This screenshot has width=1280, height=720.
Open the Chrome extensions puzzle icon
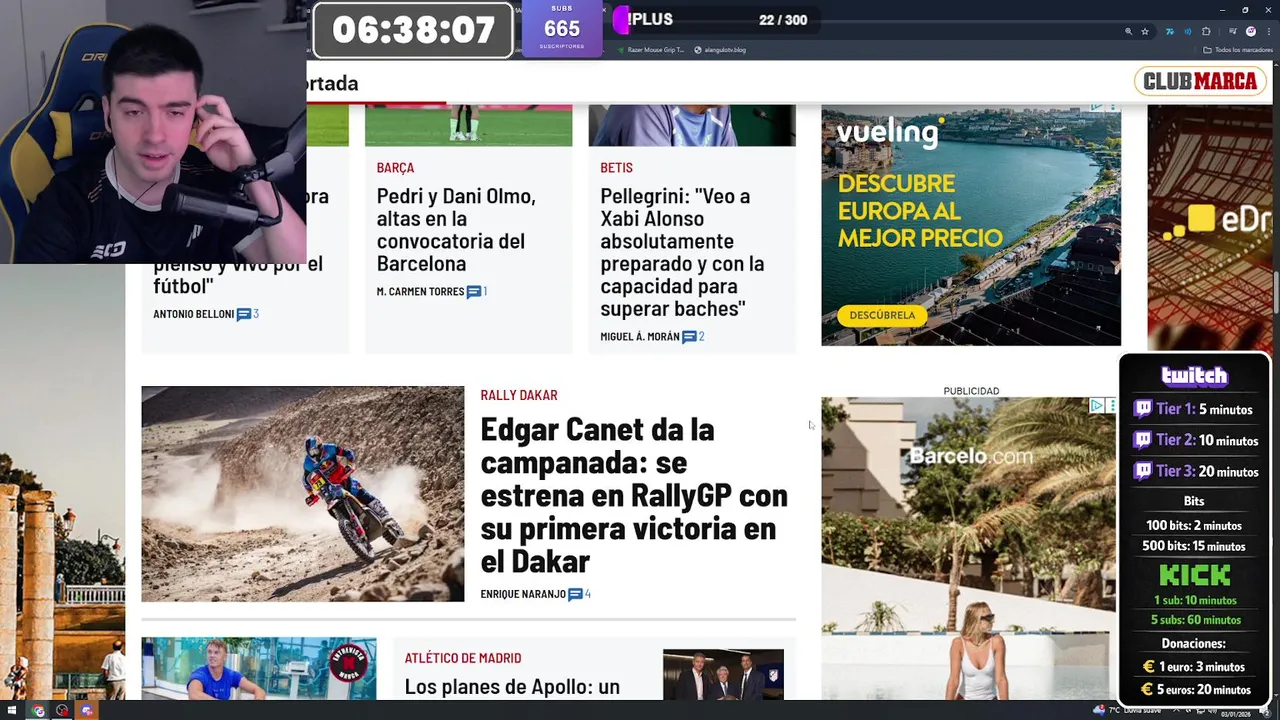point(1206,32)
